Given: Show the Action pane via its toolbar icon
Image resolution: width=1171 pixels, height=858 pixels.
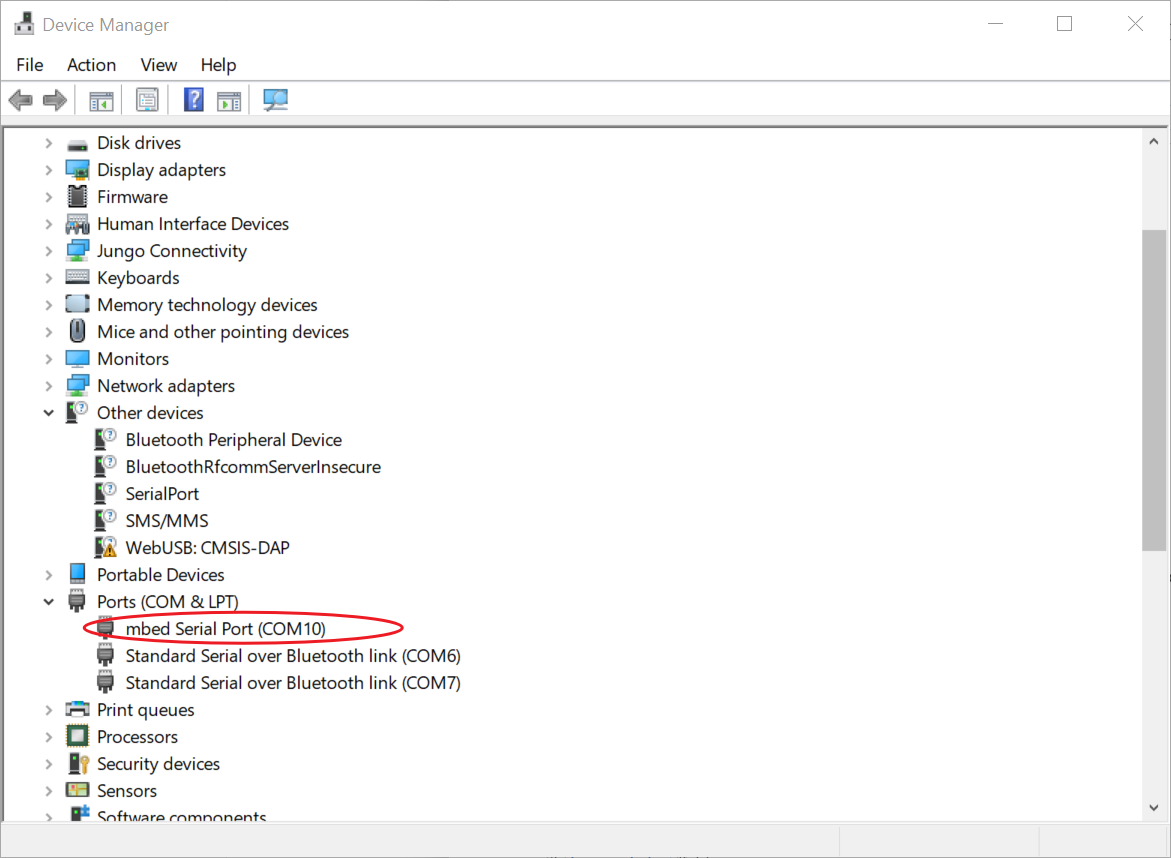Looking at the screenshot, I should click(229, 99).
